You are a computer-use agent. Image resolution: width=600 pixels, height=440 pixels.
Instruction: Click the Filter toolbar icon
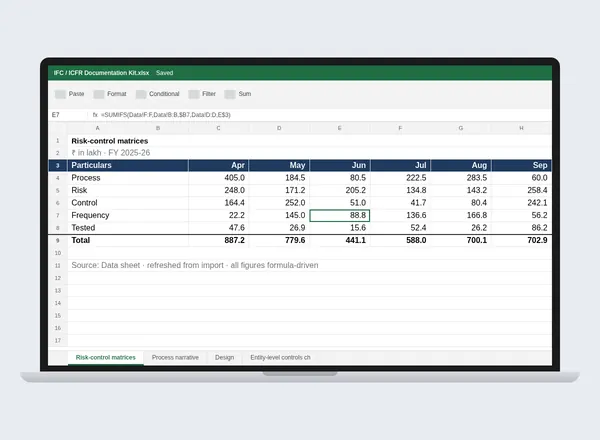coord(194,94)
